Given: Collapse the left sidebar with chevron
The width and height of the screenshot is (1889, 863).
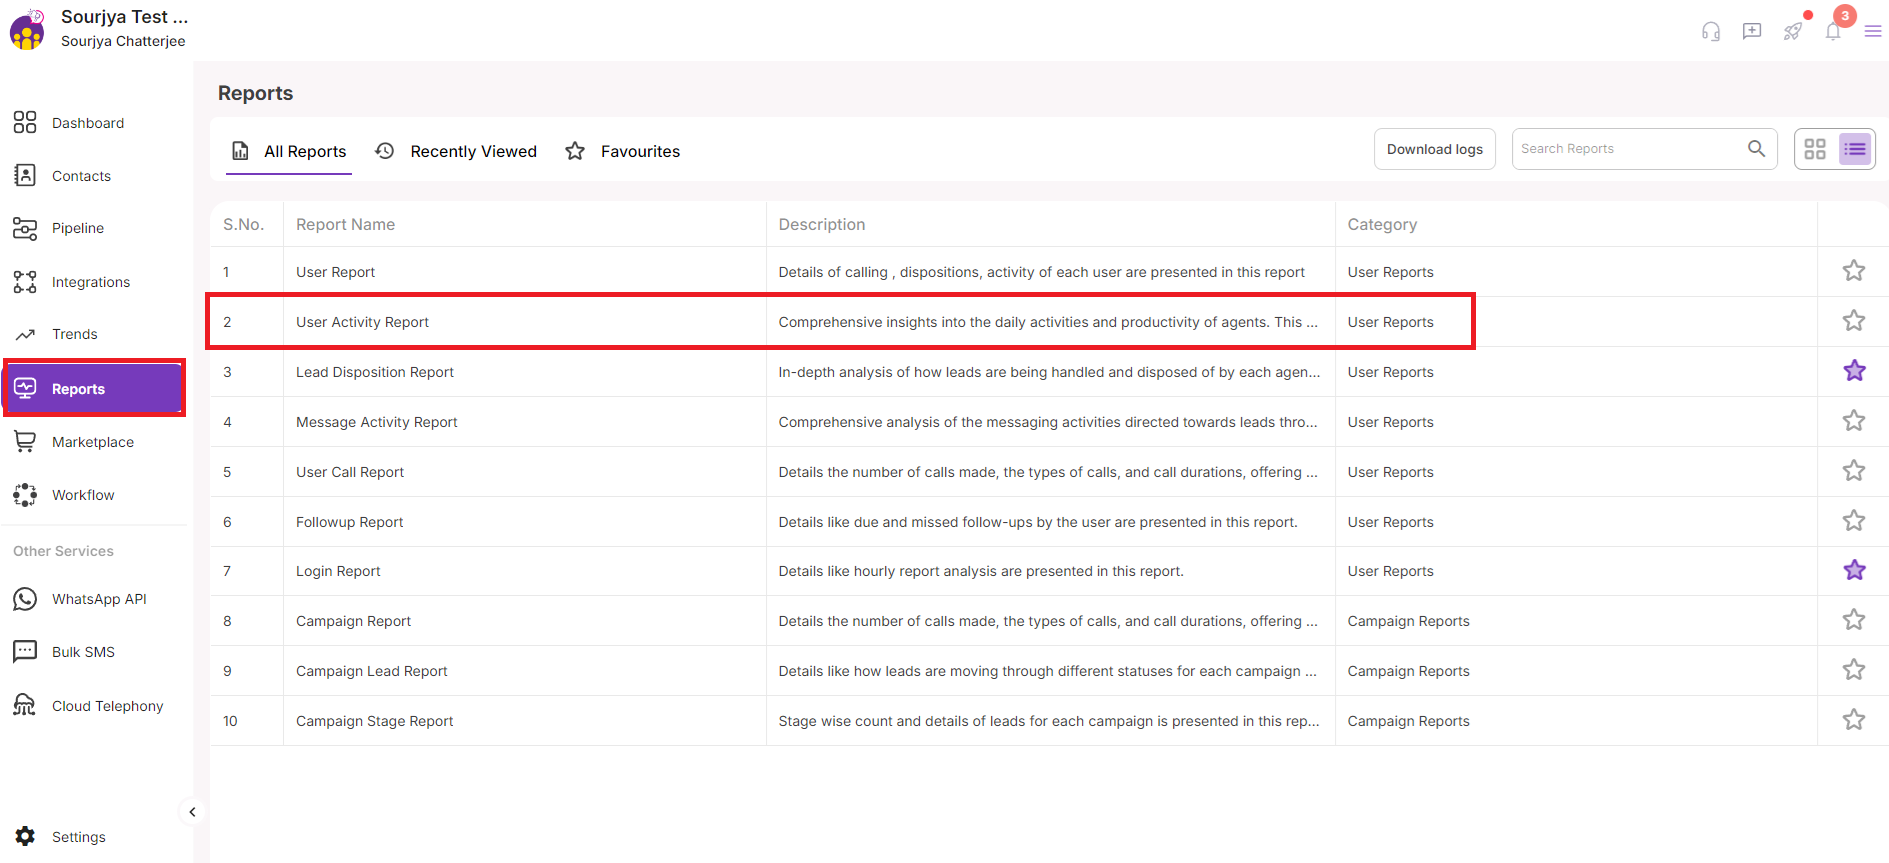Looking at the screenshot, I should point(192,812).
